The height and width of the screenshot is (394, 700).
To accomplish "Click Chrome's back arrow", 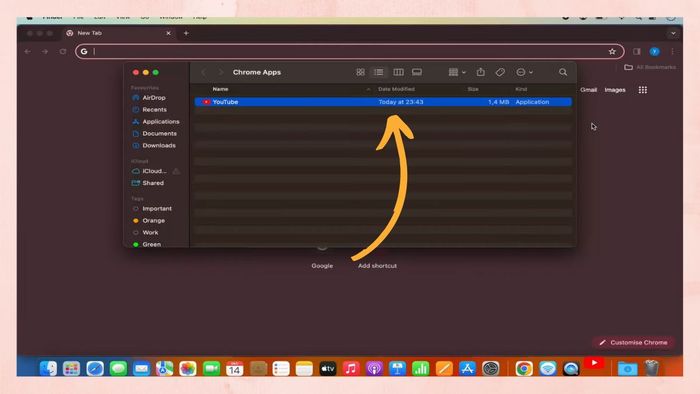I will pos(28,52).
